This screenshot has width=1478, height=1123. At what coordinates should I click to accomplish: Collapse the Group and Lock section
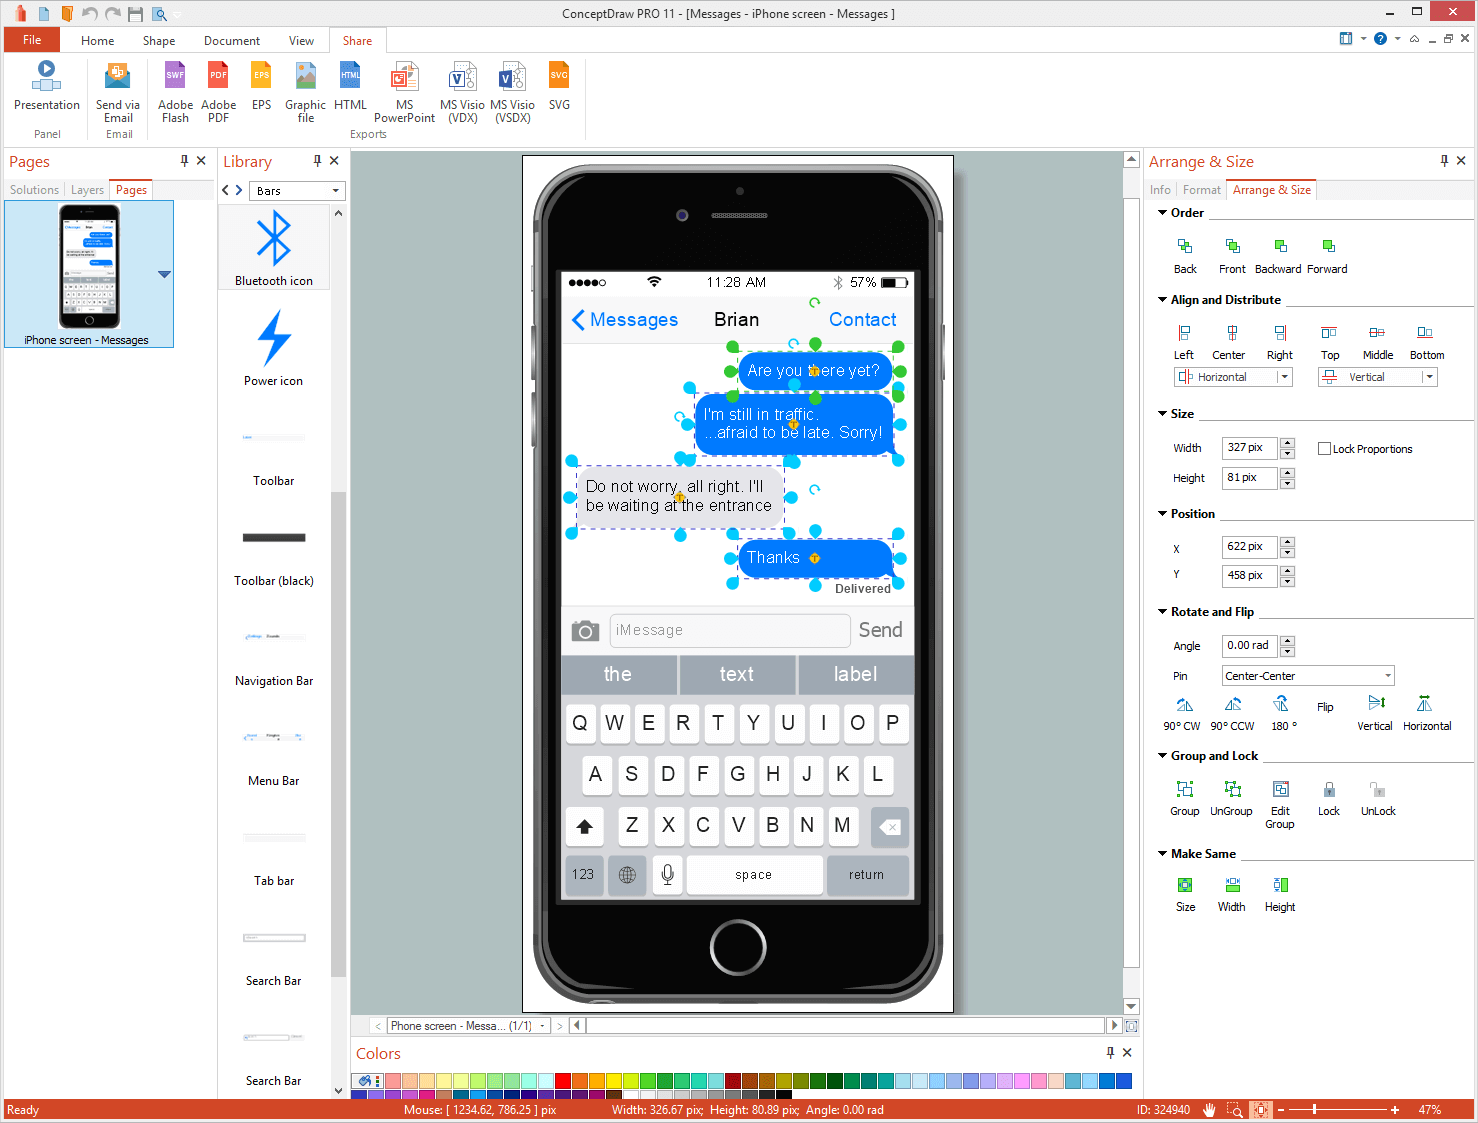point(1162,756)
